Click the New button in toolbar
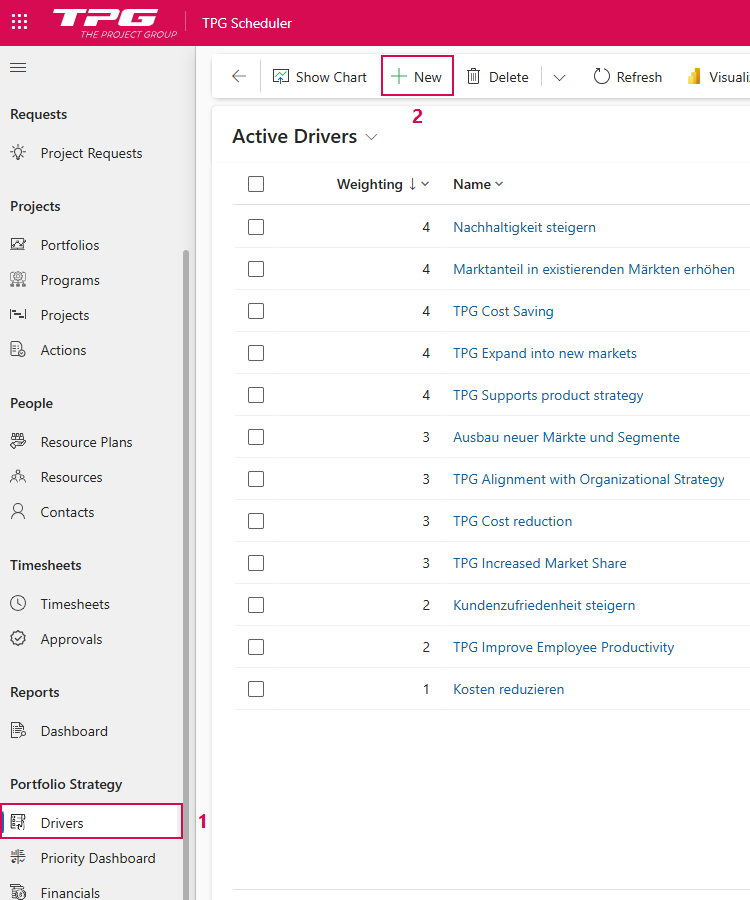This screenshot has height=900, width=750. (417, 77)
